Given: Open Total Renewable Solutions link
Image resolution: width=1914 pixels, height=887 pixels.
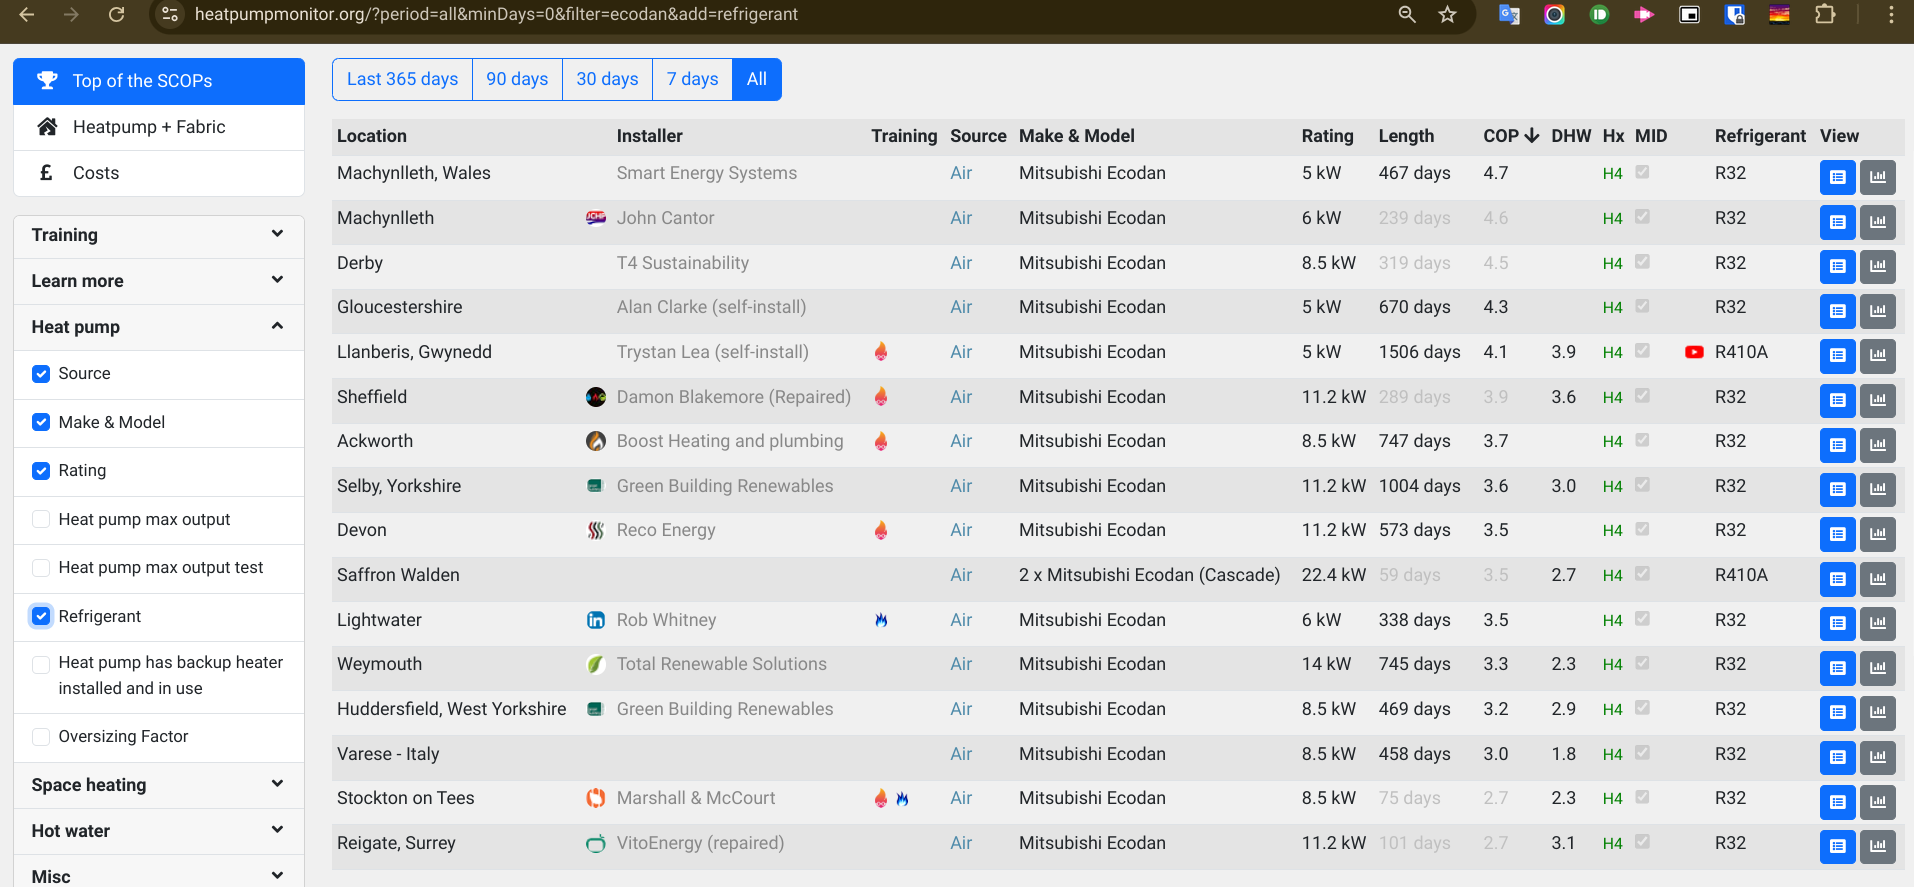Looking at the screenshot, I should tap(722, 664).
